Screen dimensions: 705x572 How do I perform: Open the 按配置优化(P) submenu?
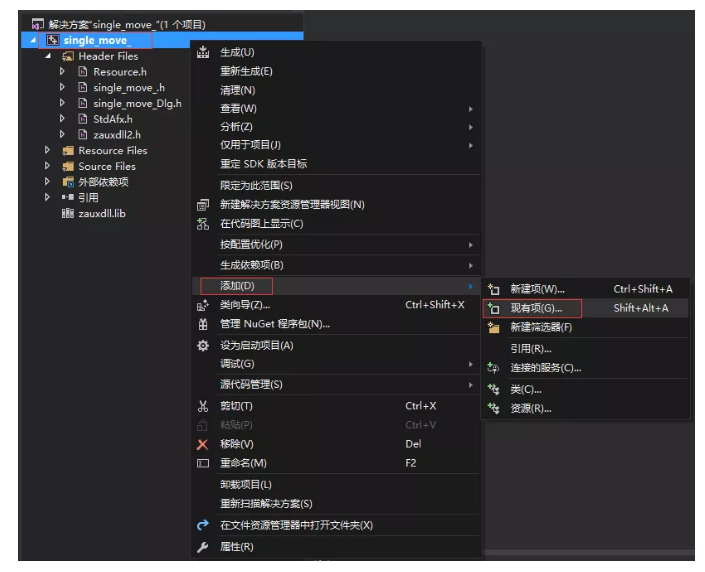coord(336,245)
